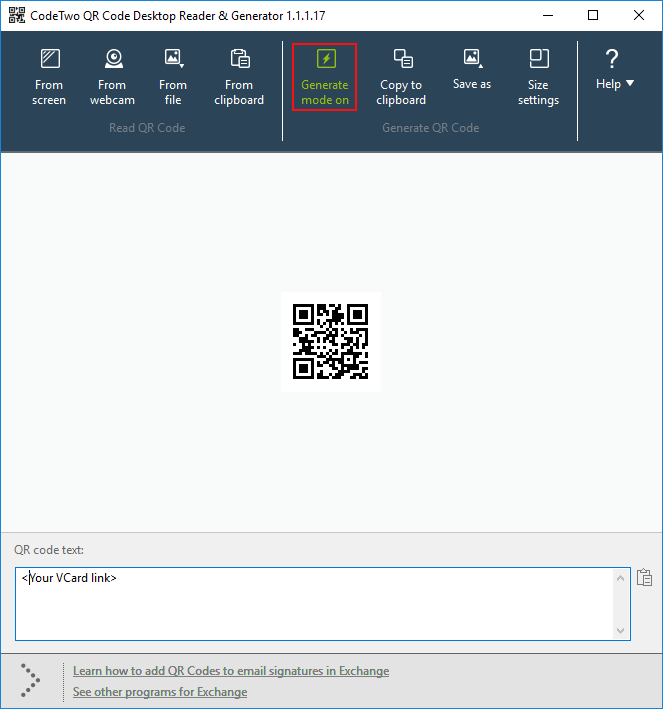Toggle Generate mode on button

click(x=325, y=77)
